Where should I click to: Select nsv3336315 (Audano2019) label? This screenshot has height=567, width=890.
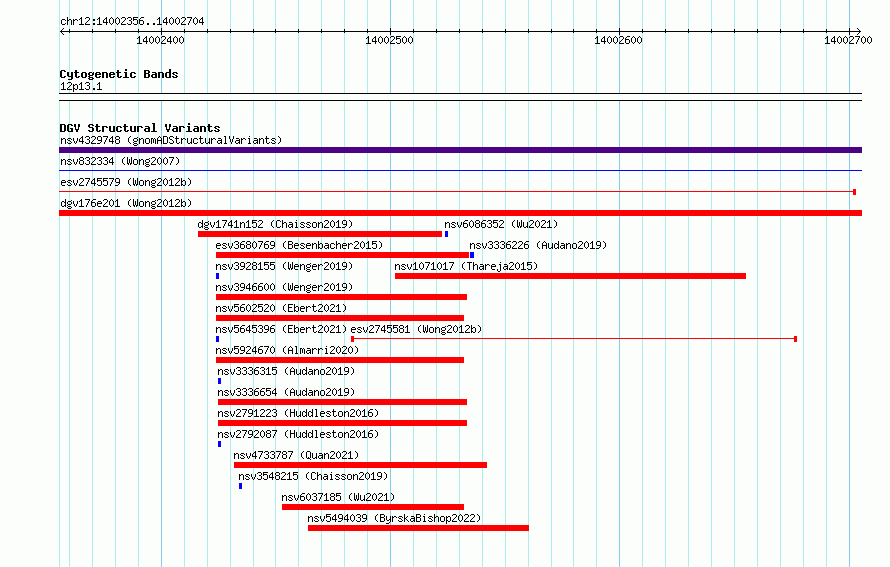(286, 371)
